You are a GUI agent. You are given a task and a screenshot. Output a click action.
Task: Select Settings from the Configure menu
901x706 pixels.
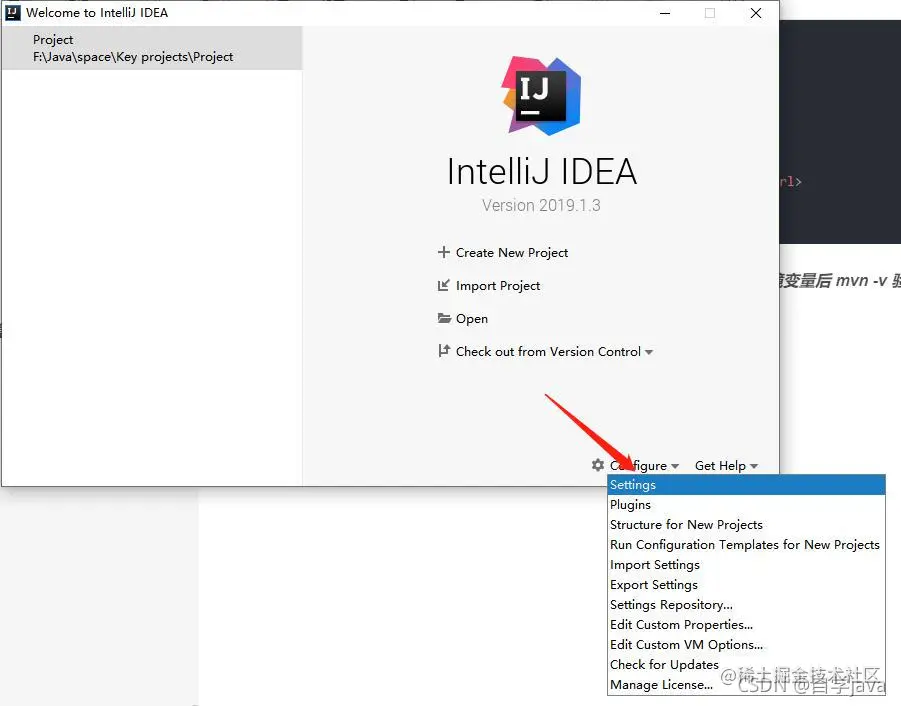(746, 485)
